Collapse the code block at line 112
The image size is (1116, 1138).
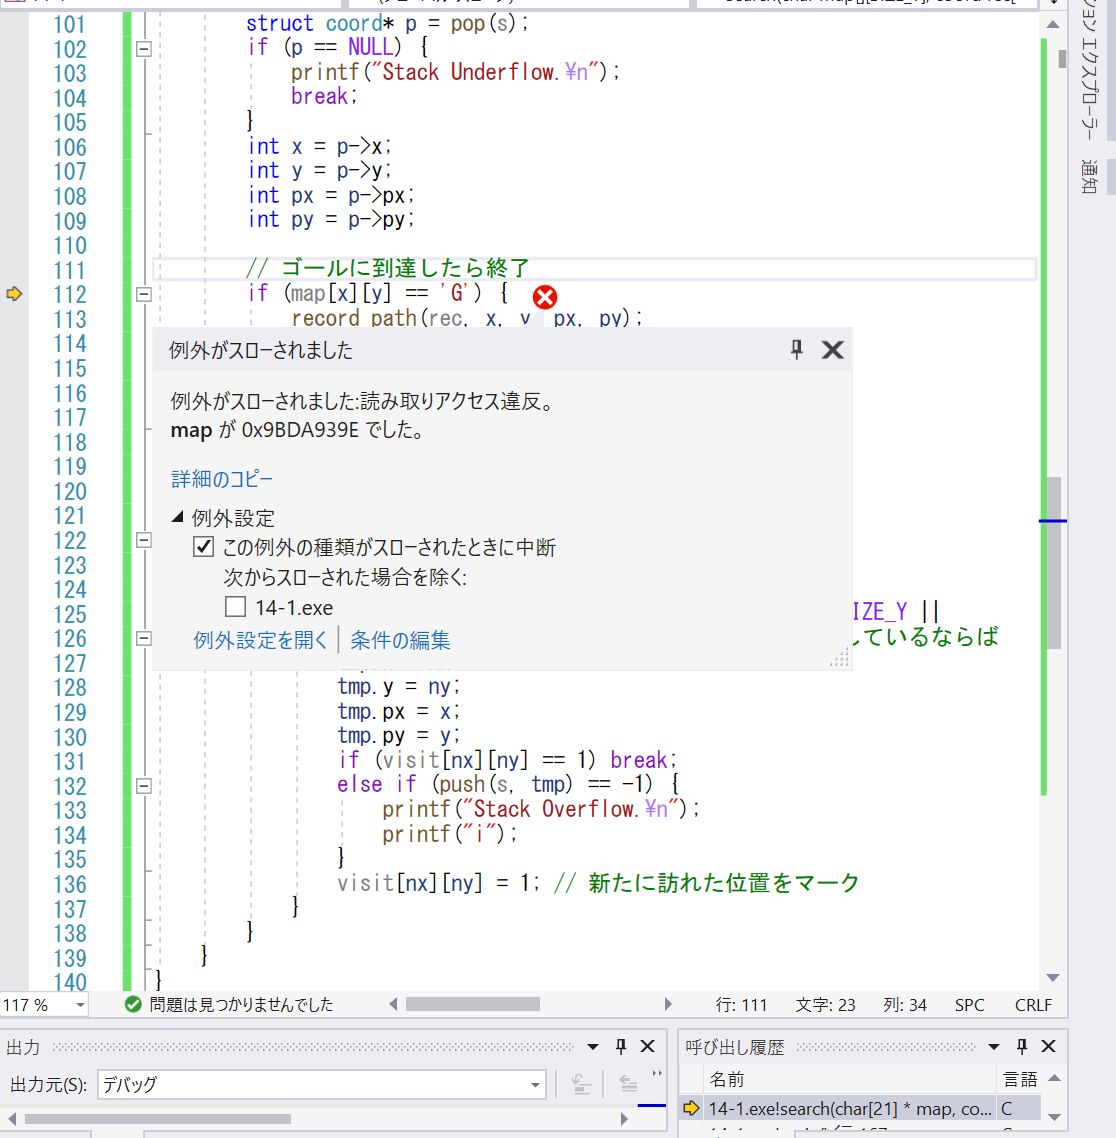143,295
